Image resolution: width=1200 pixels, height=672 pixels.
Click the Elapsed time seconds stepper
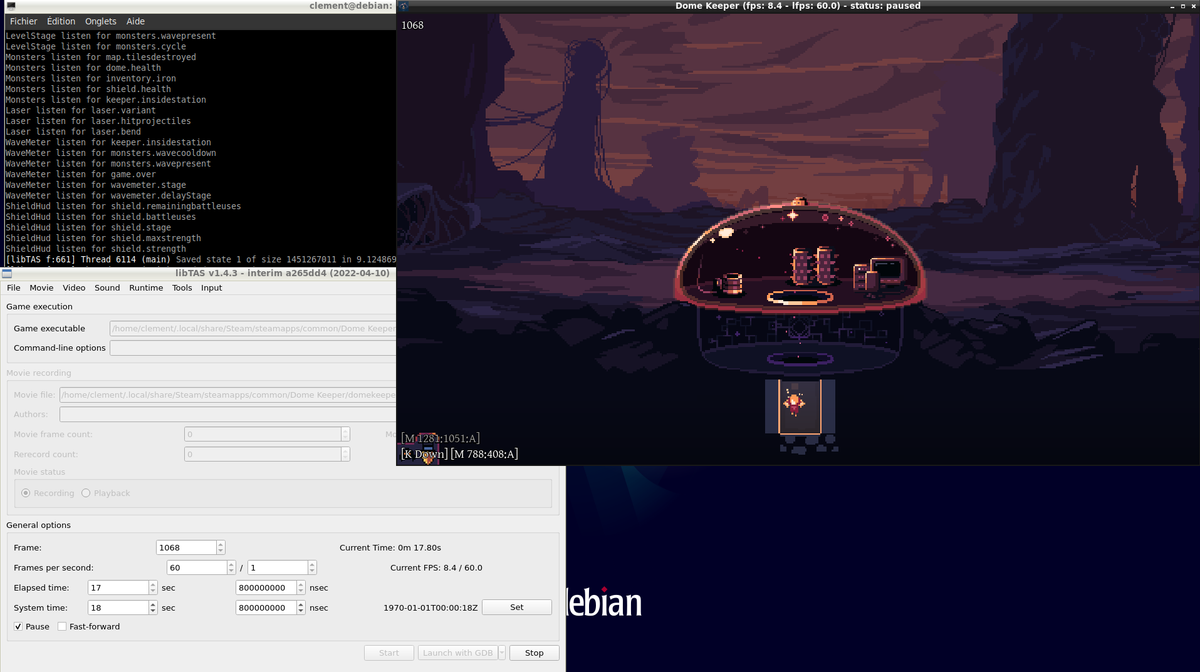point(153,587)
